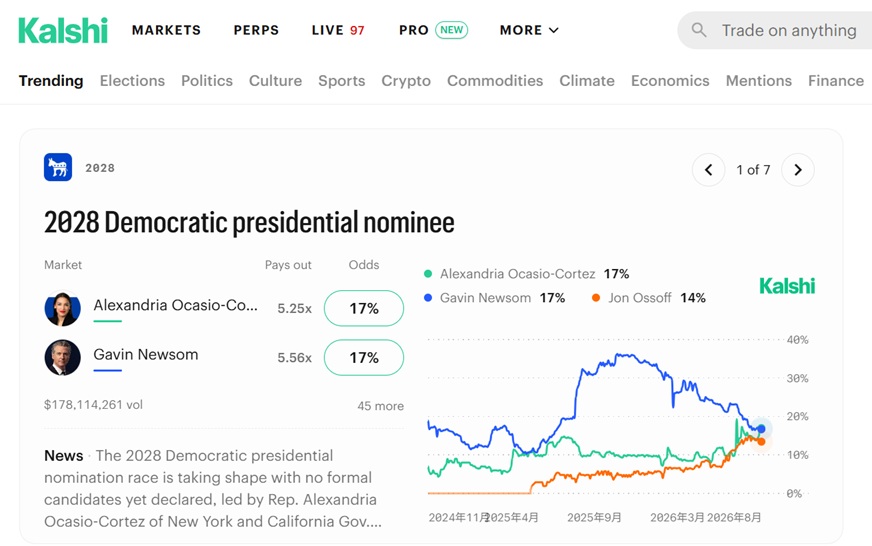The width and height of the screenshot is (872, 546).
Task: Show the 45 more candidates
Action: point(380,406)
